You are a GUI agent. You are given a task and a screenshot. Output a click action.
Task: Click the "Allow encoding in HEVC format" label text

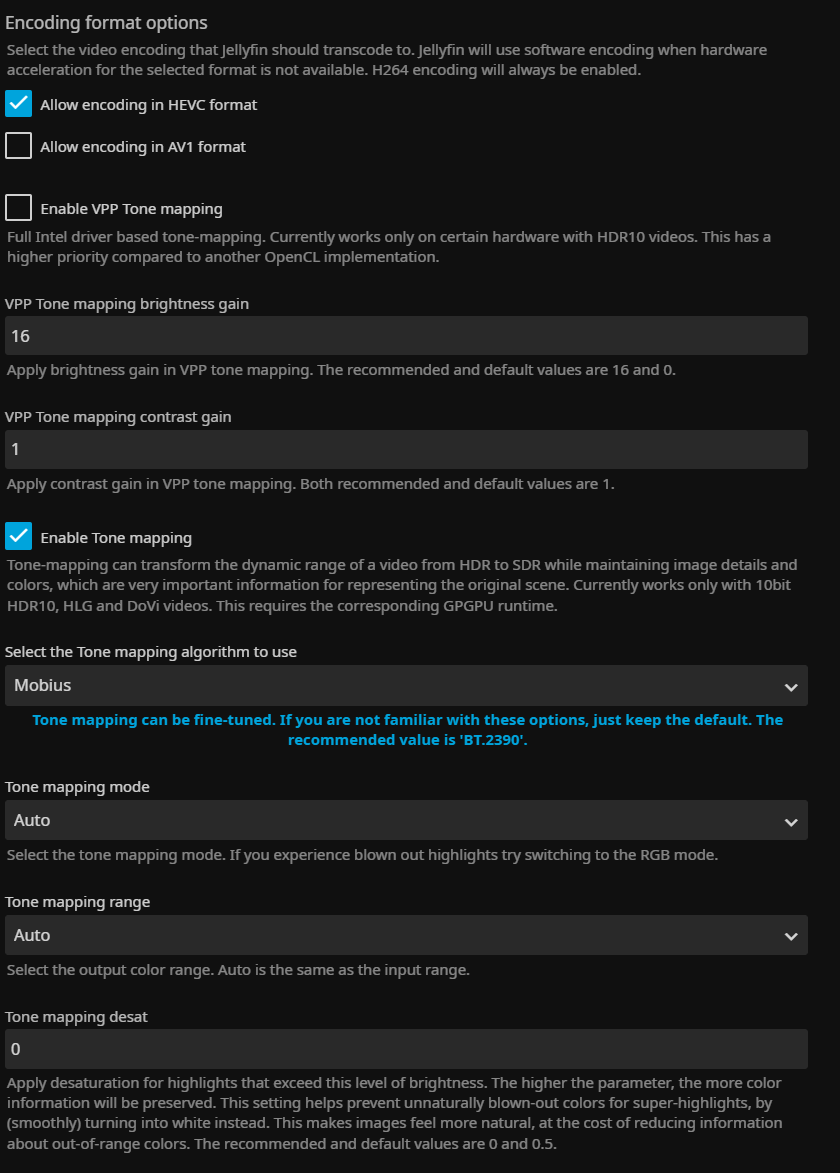pyautogui.click(x=149, y=105)
